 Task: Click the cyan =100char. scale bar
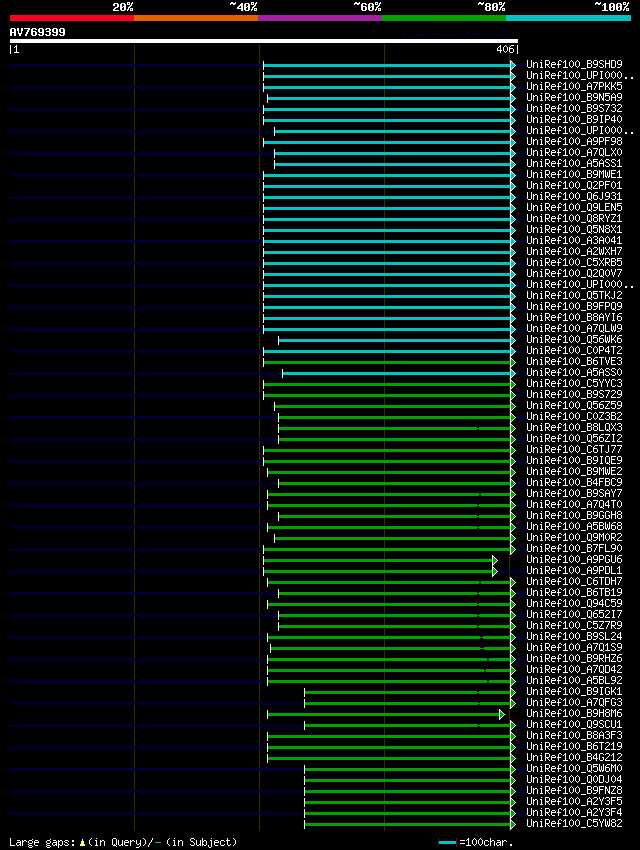point(447,842)
